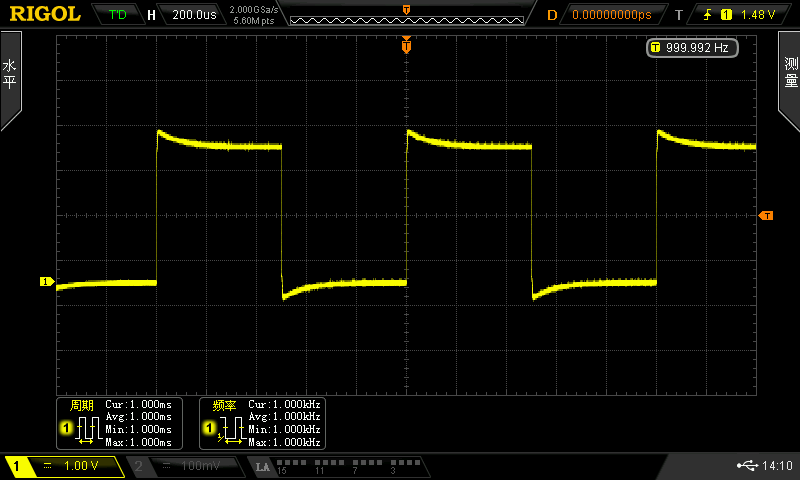Screen dimensions: 800x480
Task: Open the 200.0us horizontal timebase setting
Action: 193,15
